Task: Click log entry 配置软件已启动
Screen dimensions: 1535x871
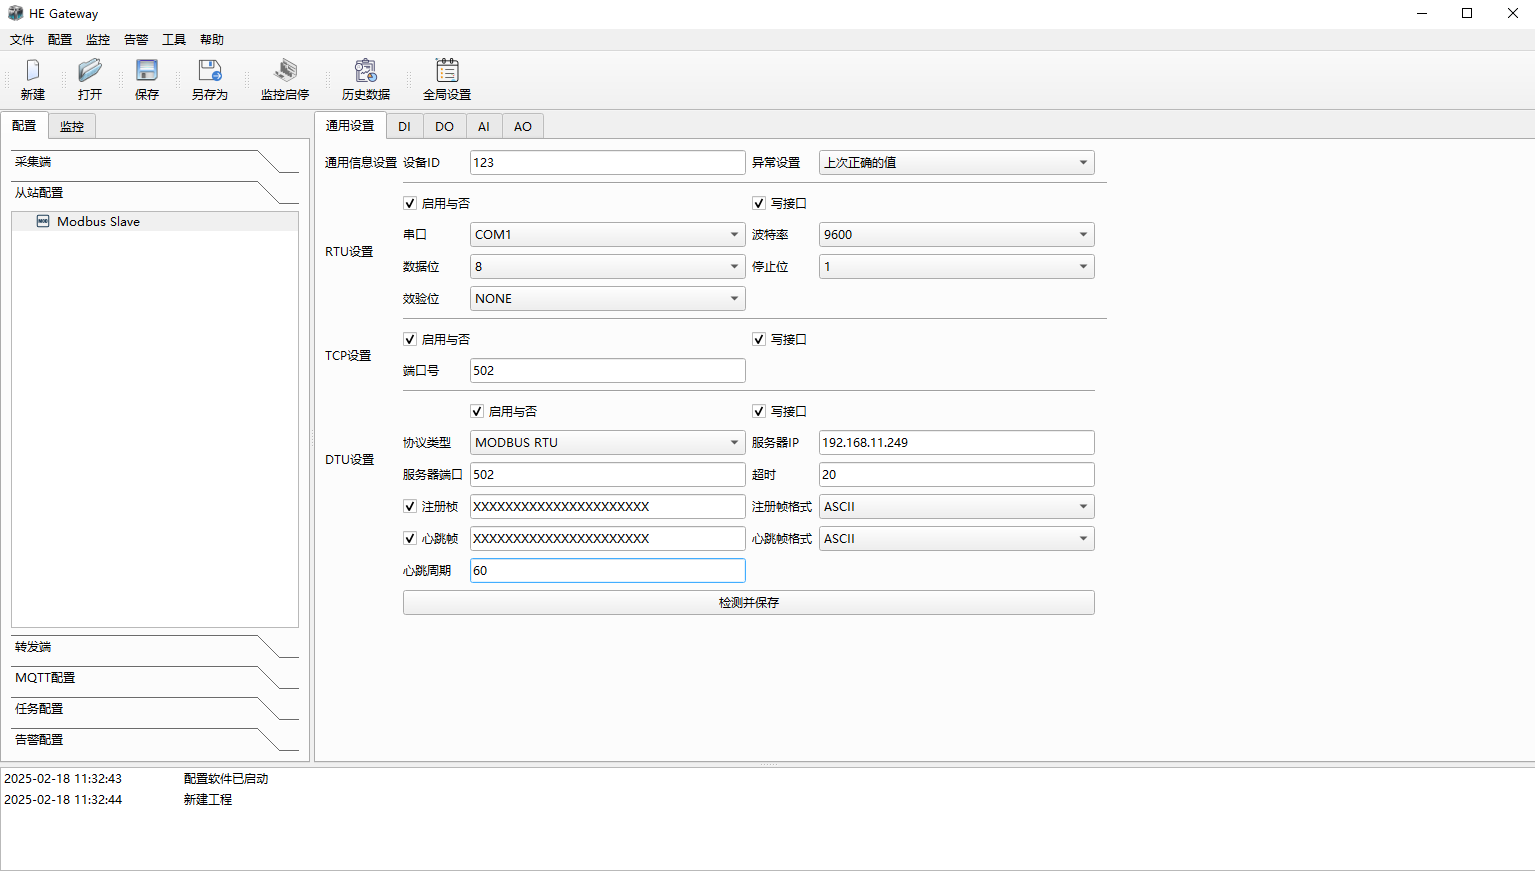Action: coord(226,778)
